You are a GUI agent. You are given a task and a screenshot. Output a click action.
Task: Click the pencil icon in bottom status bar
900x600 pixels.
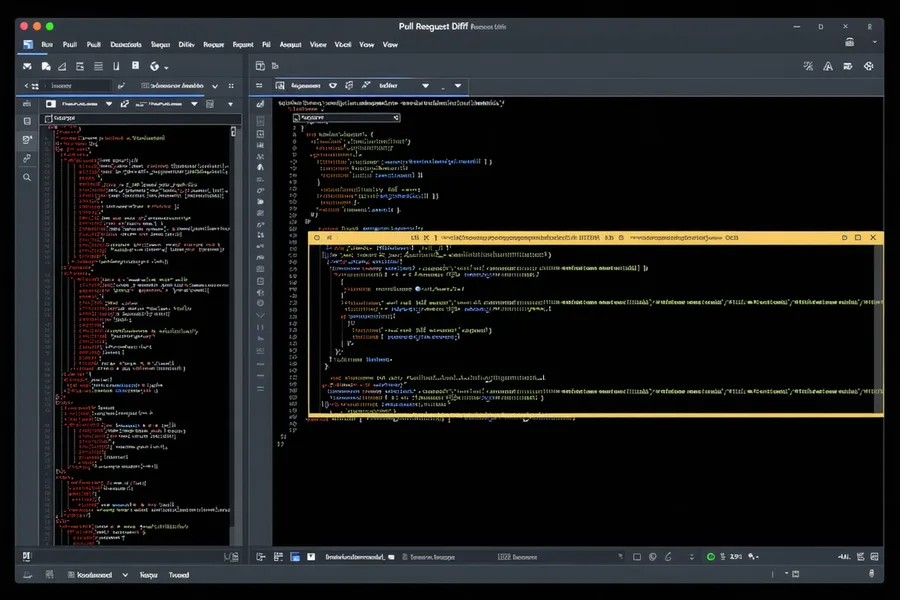coord(669,557)
